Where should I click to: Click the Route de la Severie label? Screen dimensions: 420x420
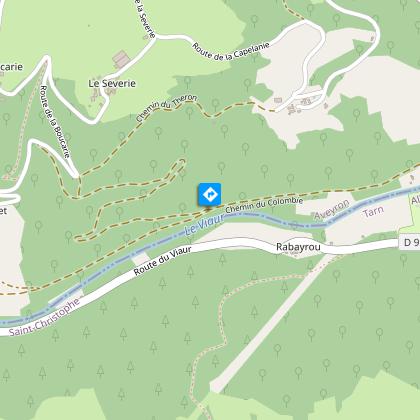145,18
